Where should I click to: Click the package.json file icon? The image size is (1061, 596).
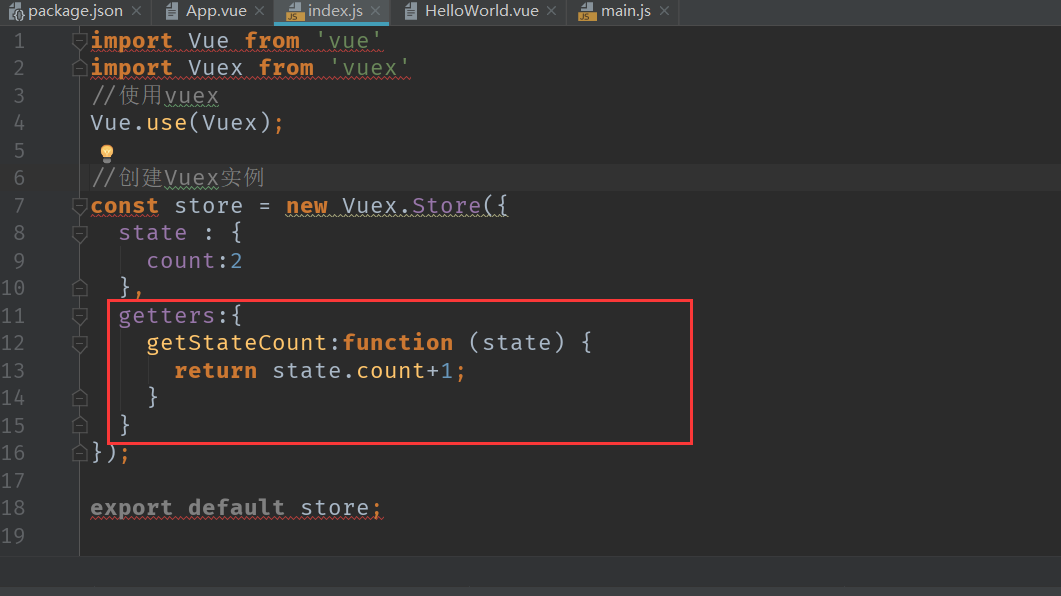(16, 12)
